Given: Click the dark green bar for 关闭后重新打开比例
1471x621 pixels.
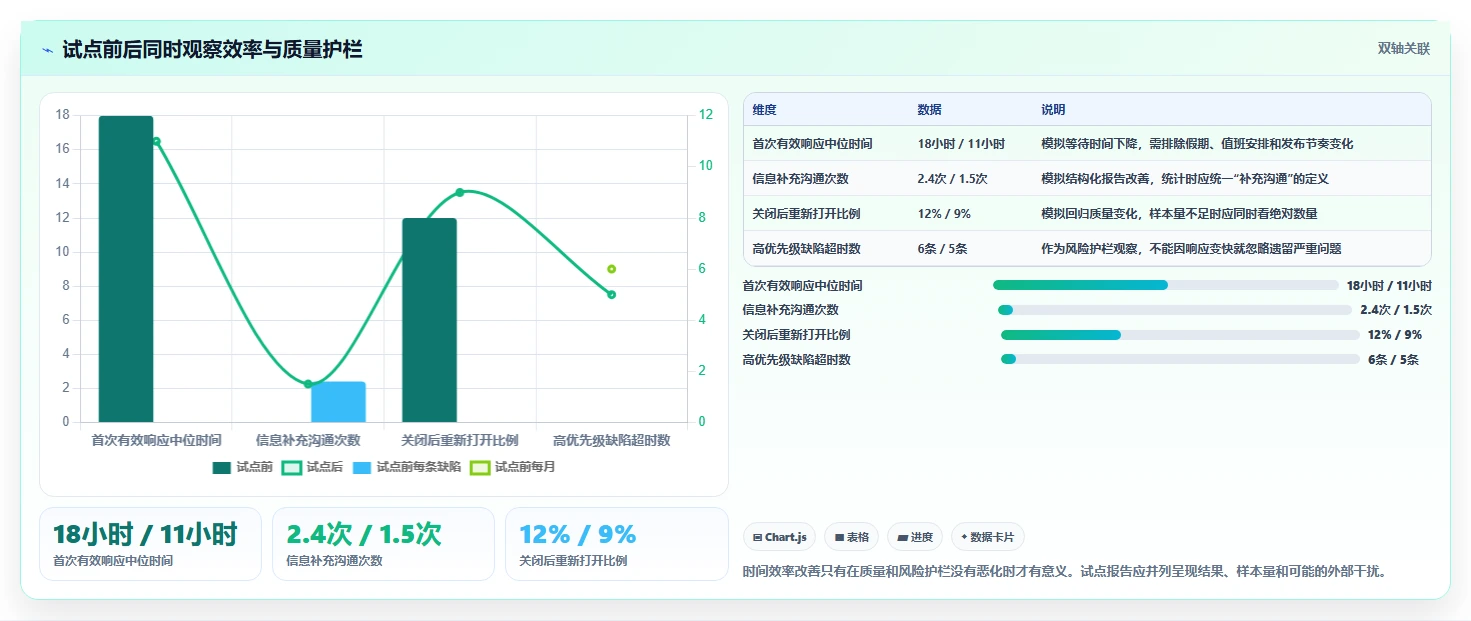Looking at the screenshot, I should [429, 320].
